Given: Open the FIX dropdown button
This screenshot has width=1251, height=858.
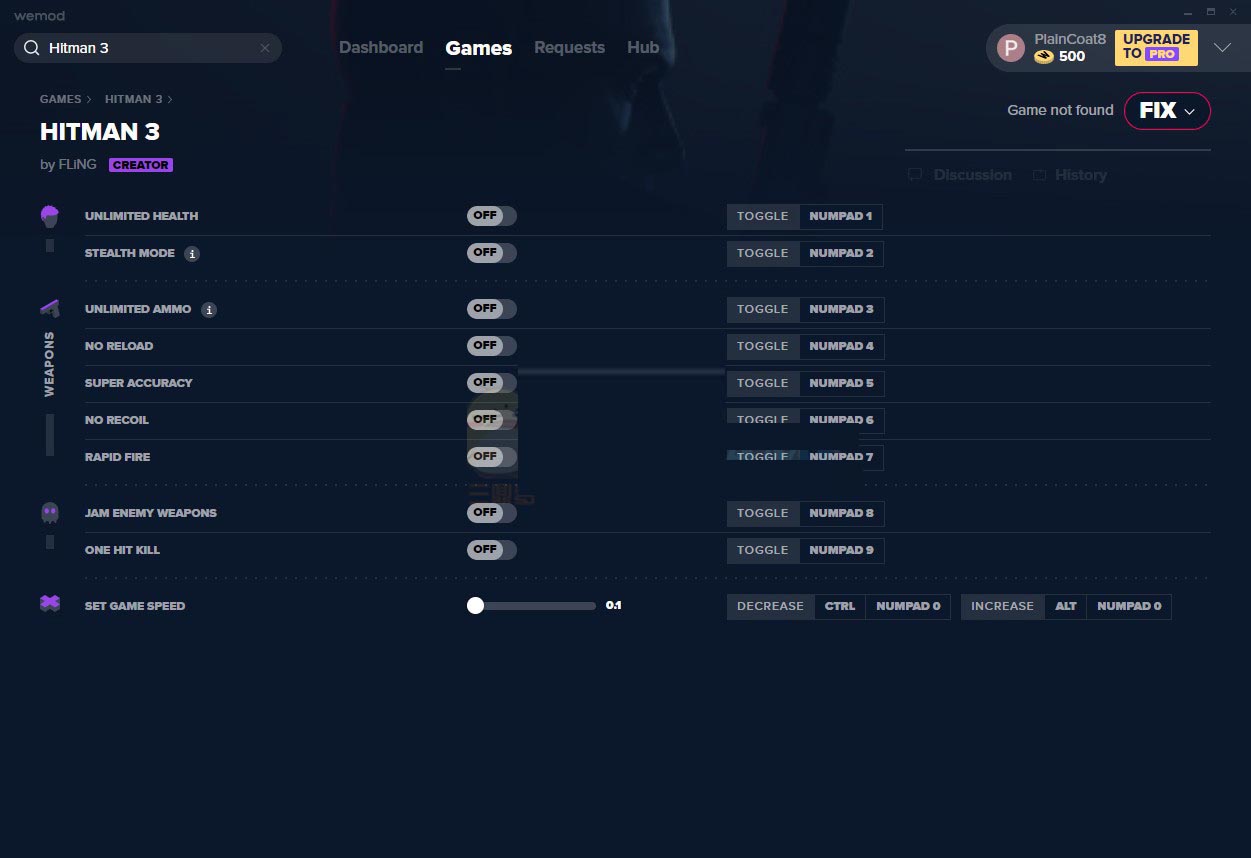Looking at the screenshot, I should (1167, 111).
